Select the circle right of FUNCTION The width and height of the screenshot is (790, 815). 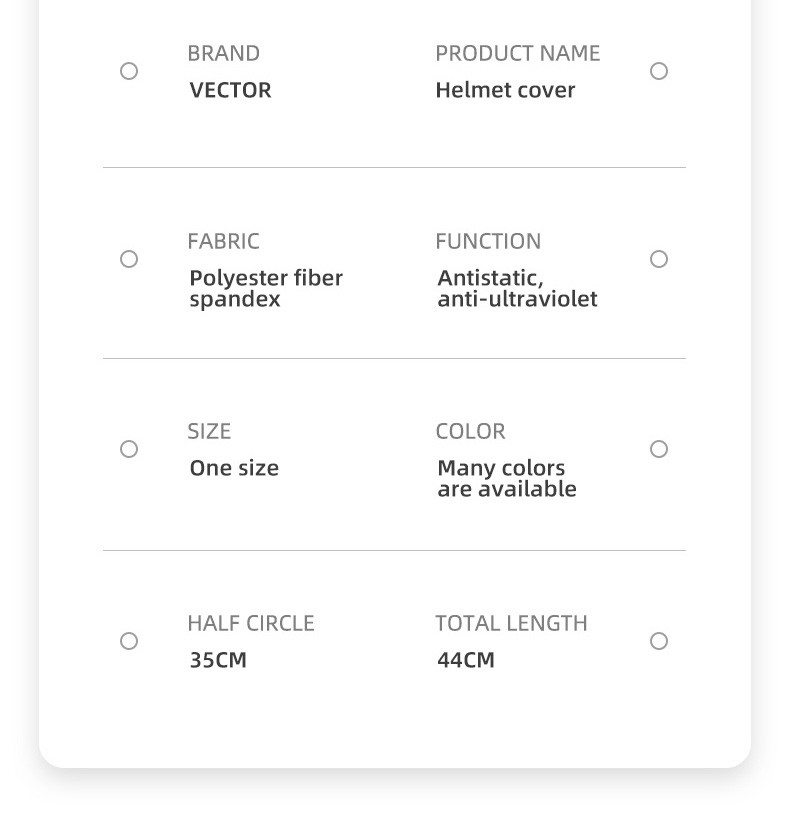[x=659, y=259]
